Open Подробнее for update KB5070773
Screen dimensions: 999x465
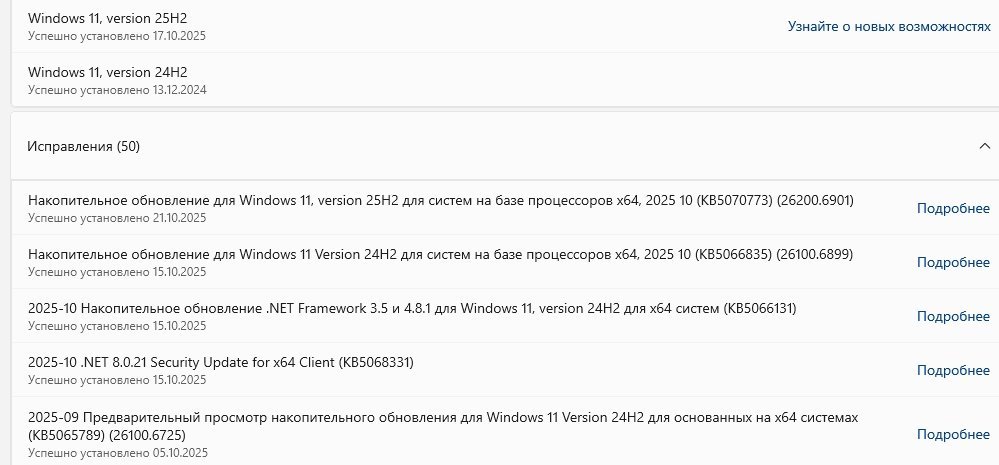tap(953, 208)
